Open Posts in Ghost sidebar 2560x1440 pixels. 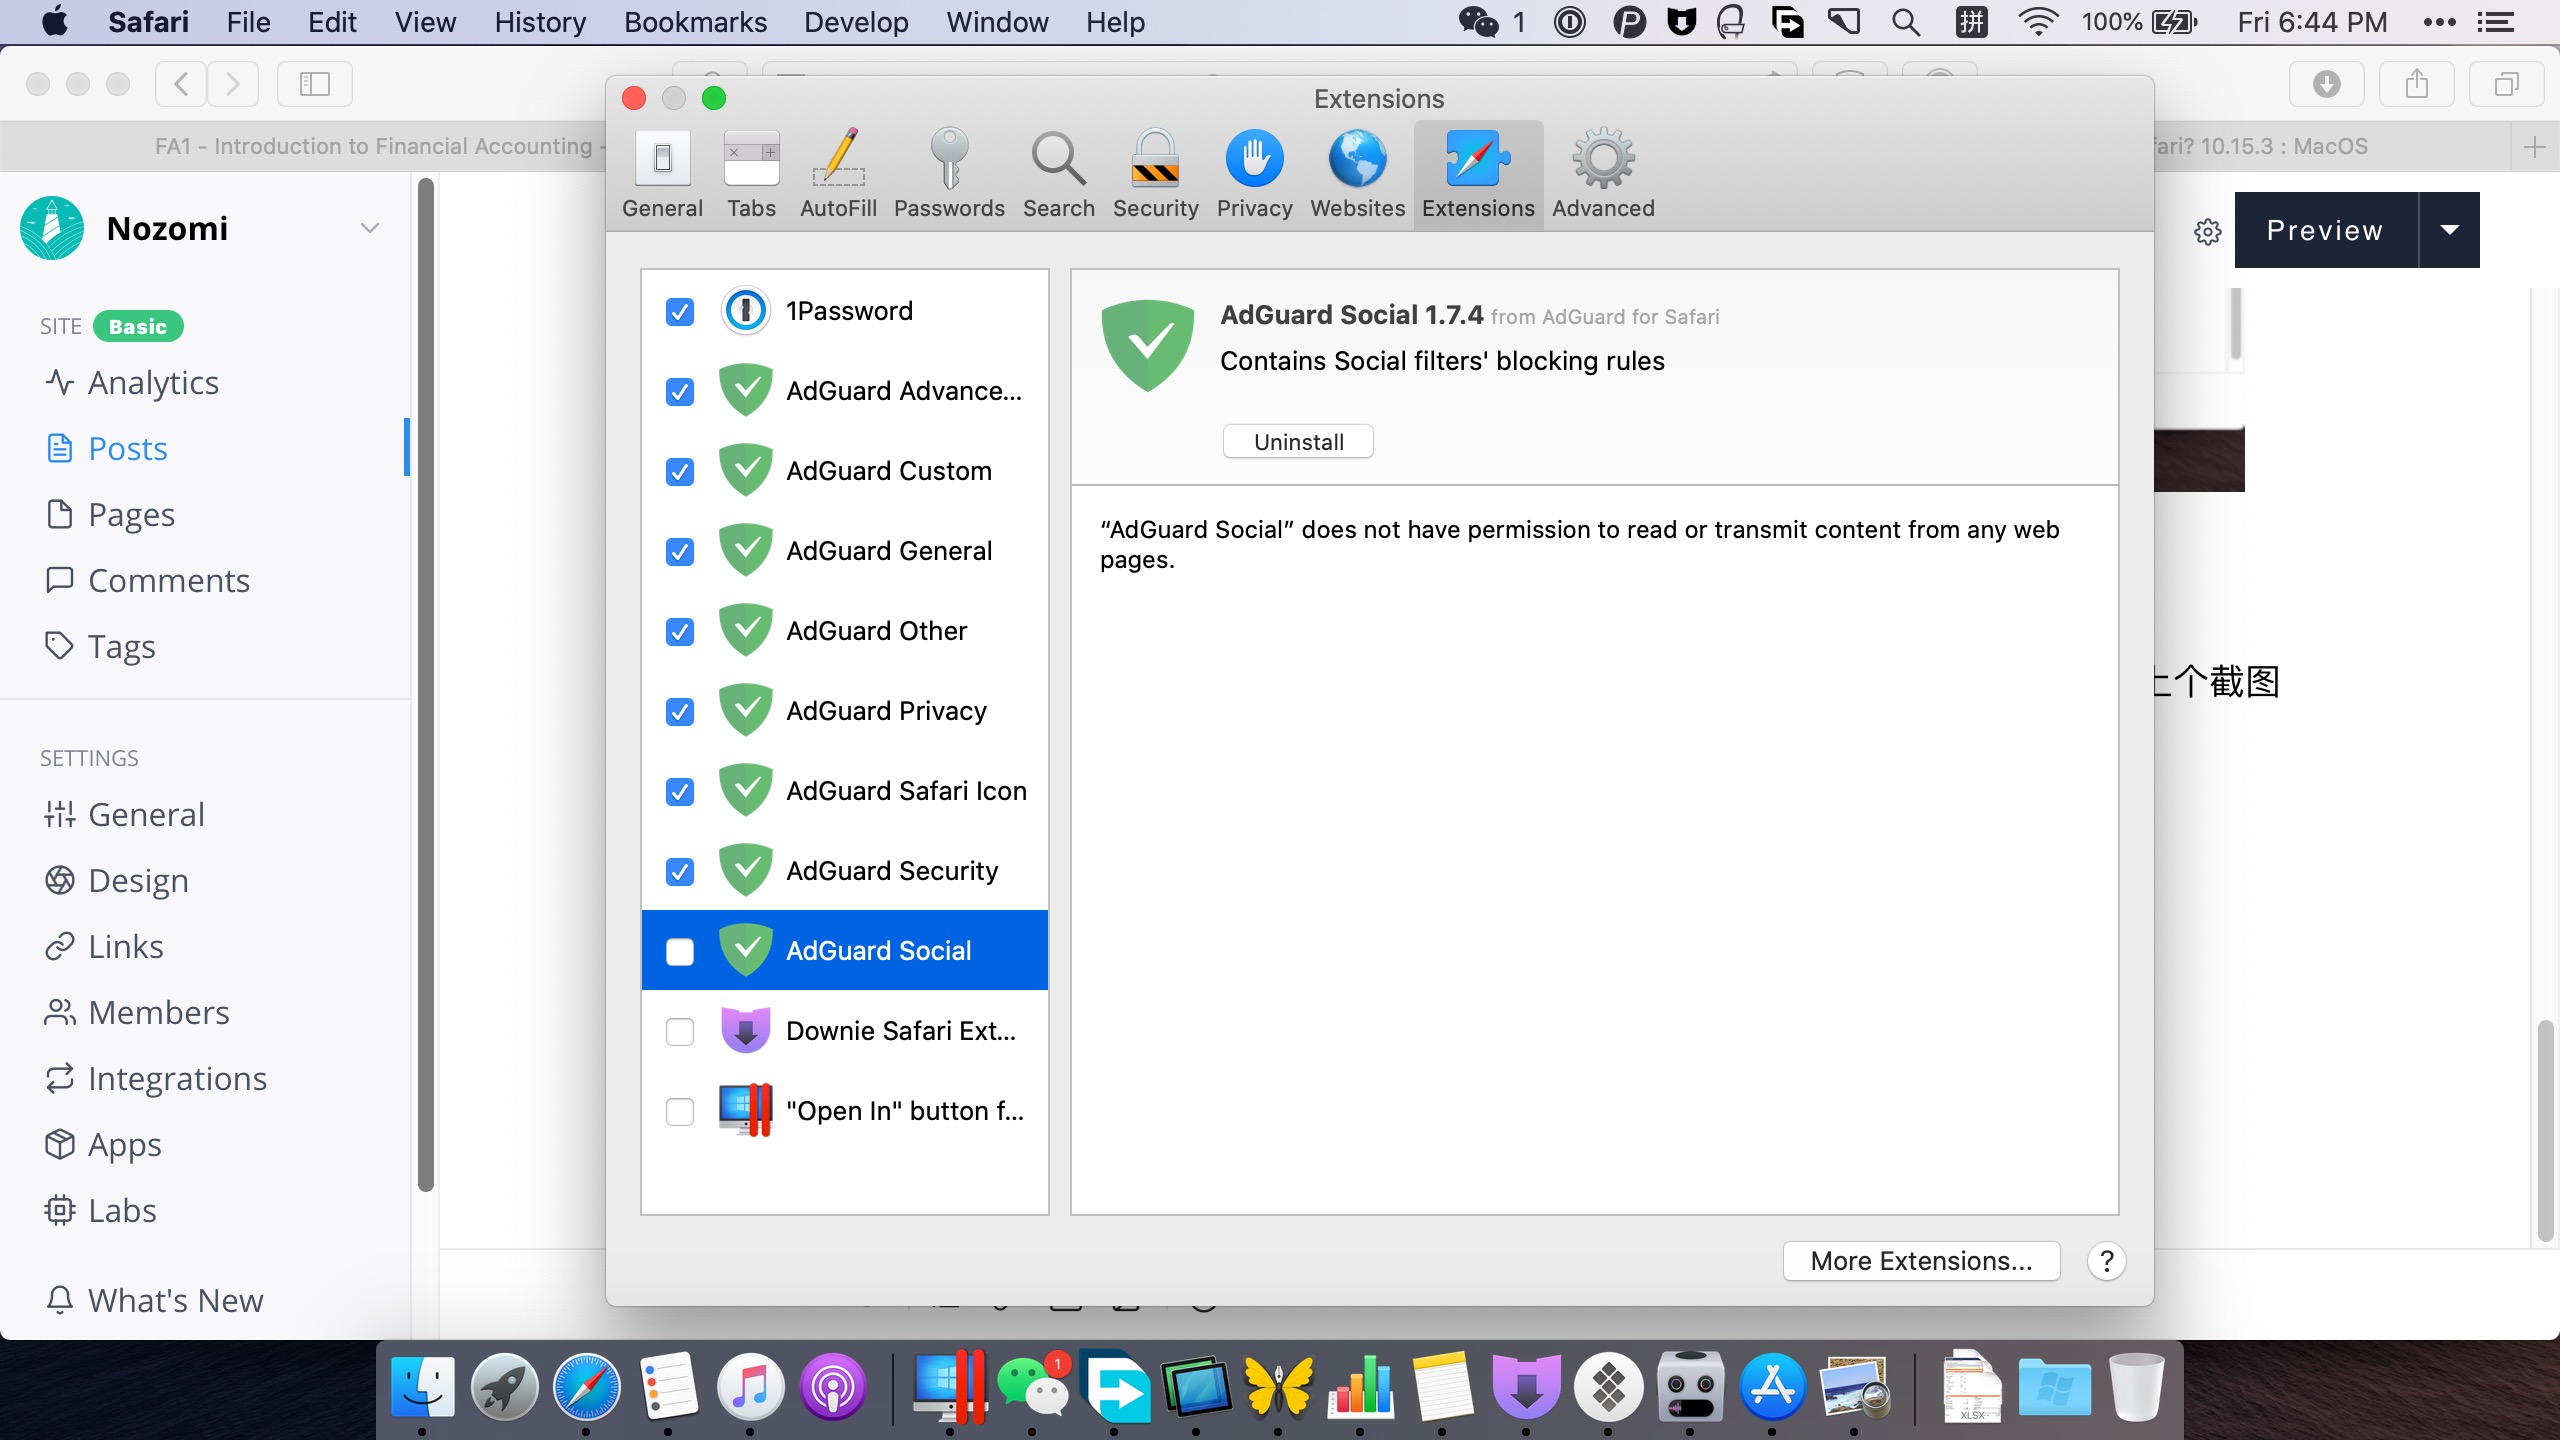pyautogui.click(x=108, y=449)
